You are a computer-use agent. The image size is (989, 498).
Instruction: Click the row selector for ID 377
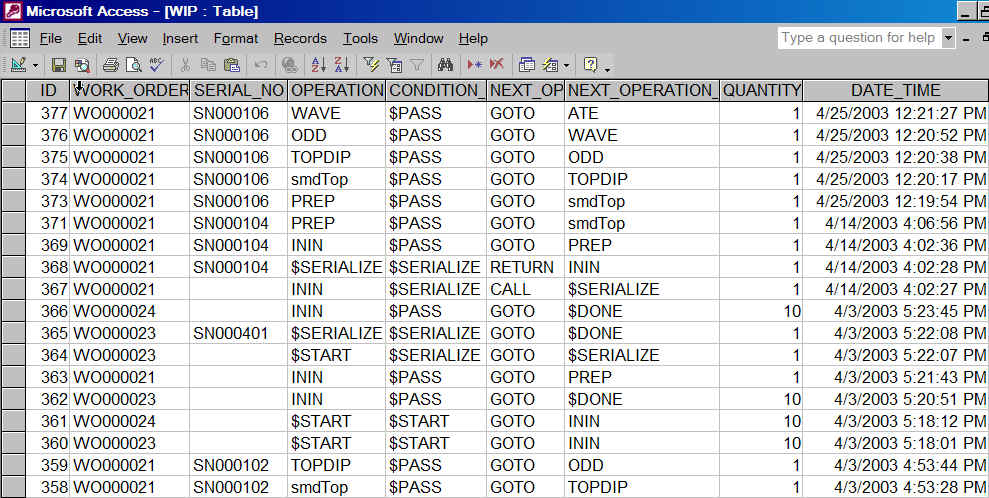click(x=13, y=113)
